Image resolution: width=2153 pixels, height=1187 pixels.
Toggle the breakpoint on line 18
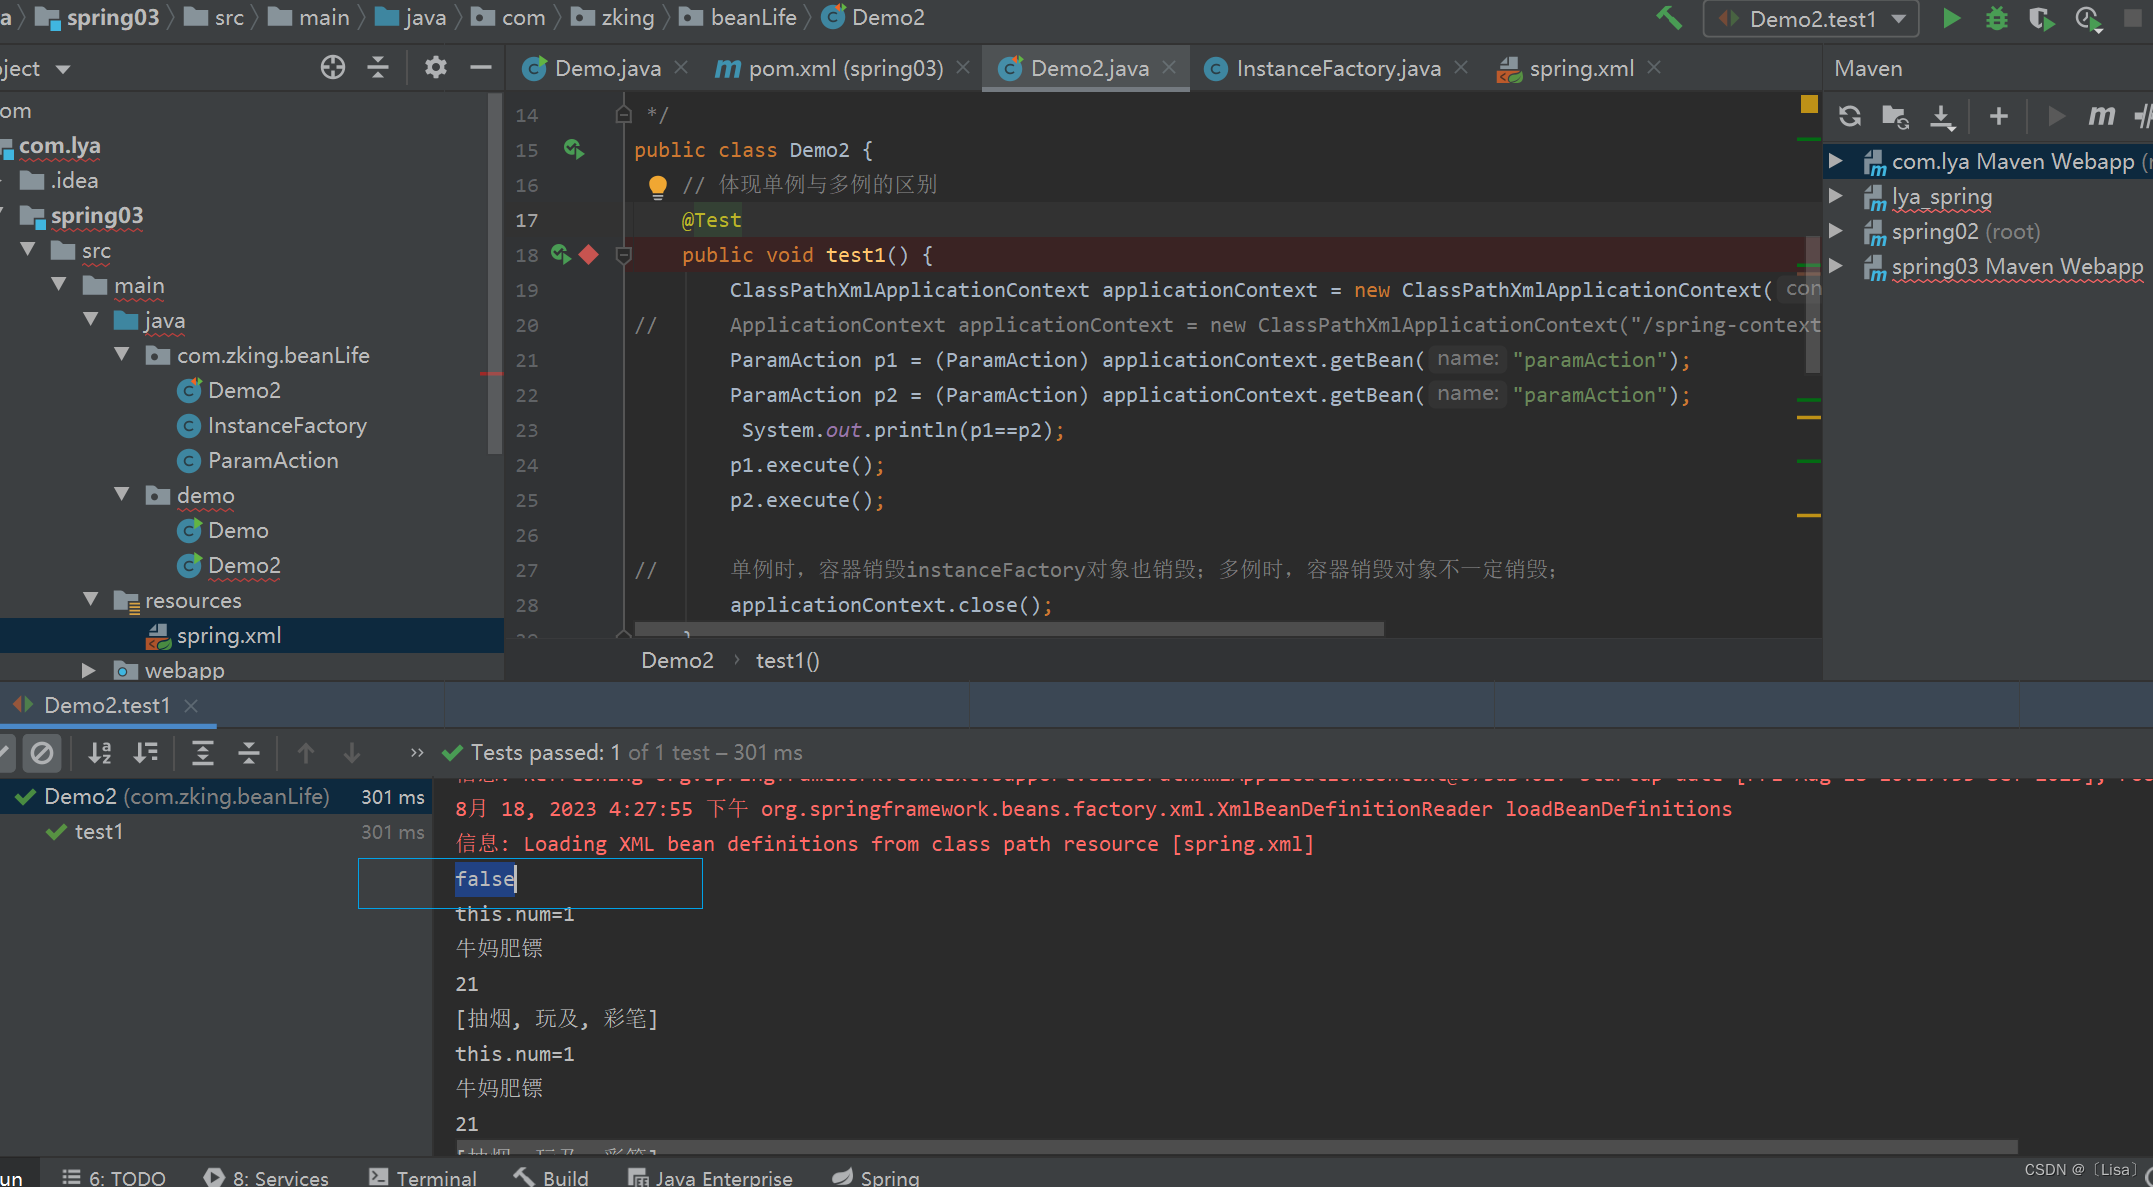click(589, 255)
